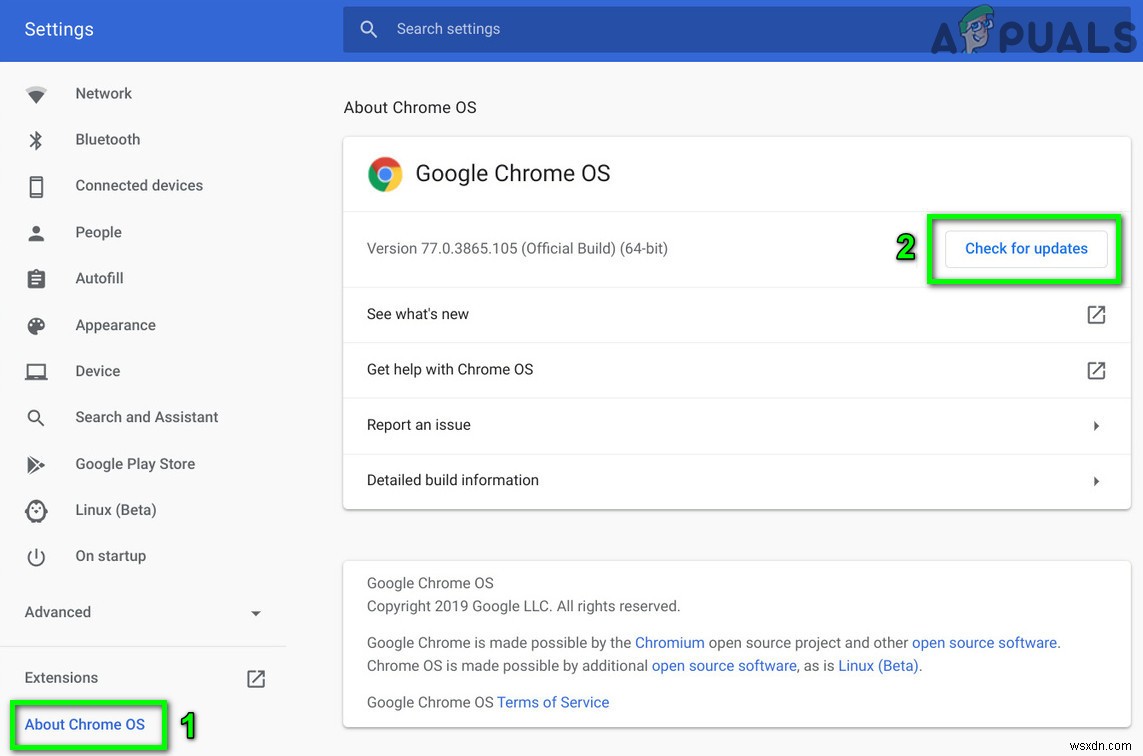Click the external link icon next to See what's new
This screenshot has height=756, width=1143.
click(1096, 314)
